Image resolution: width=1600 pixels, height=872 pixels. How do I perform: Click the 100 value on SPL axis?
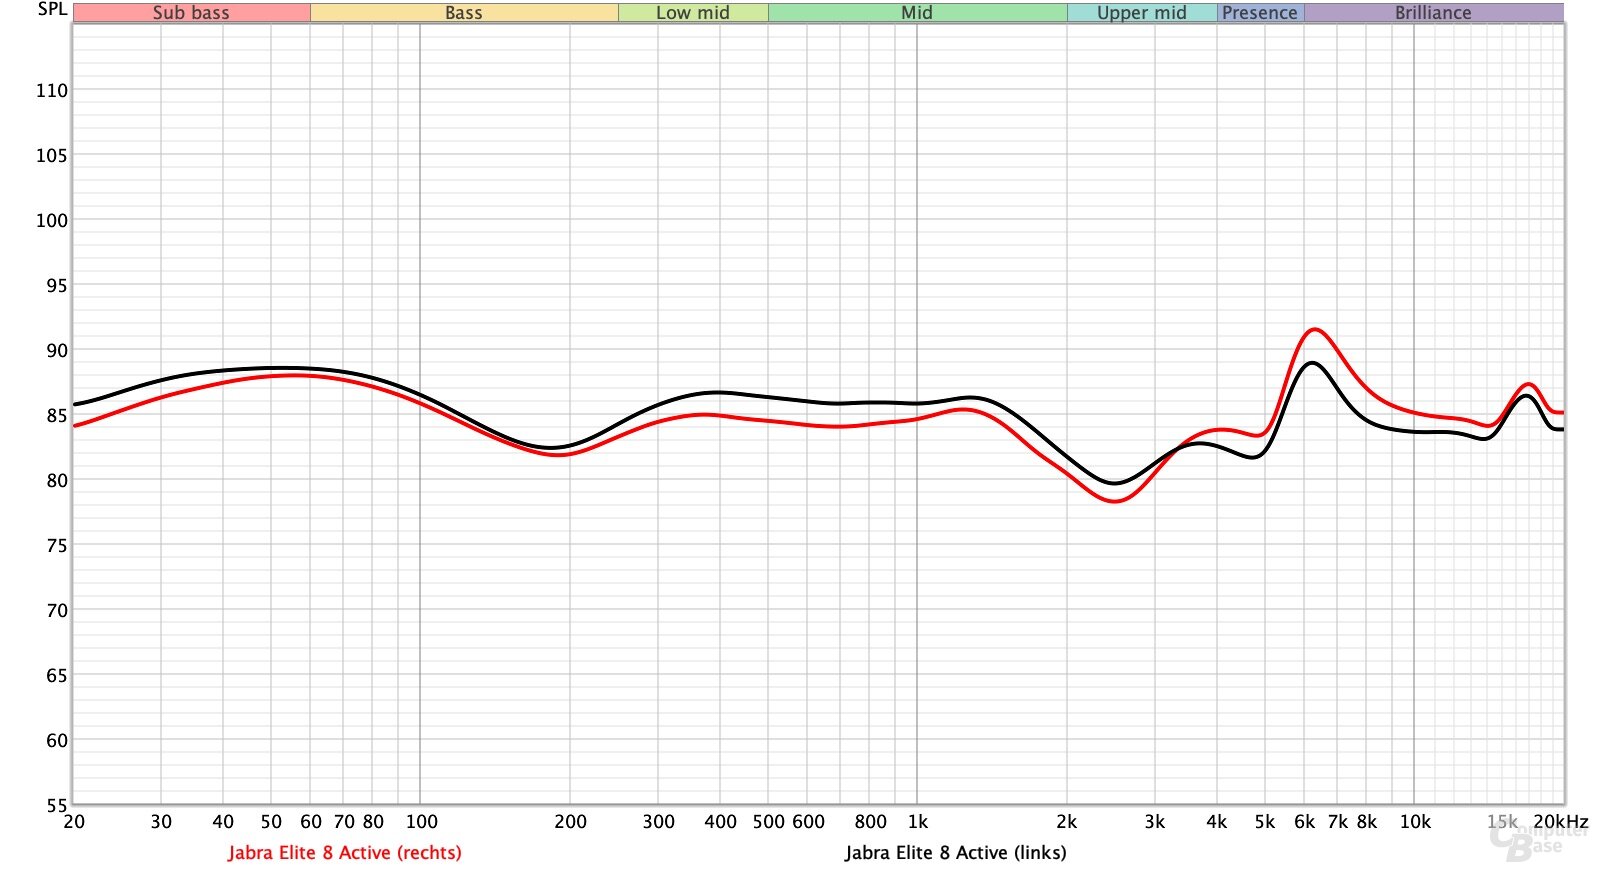click(52, 220)
